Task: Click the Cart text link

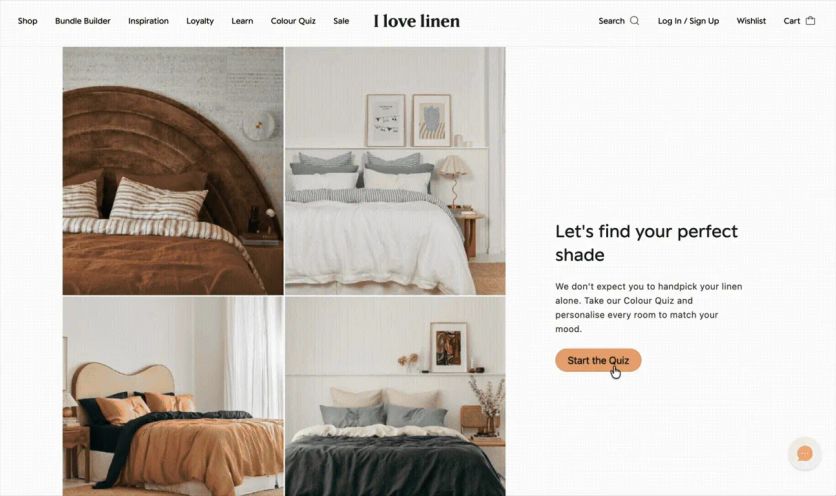Action: click(792, 21)
